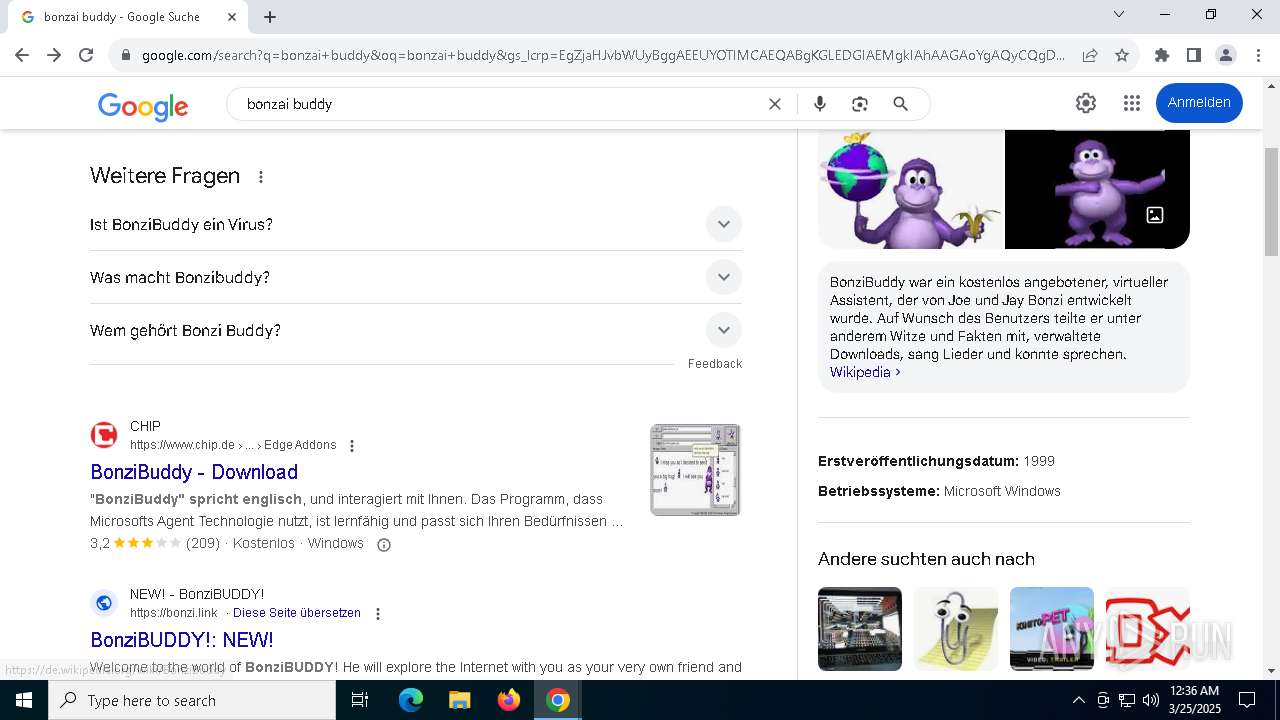This screenshot has width=1280, height=720.
Task: Click taskbar search box
Action: [x=192, y=700]
